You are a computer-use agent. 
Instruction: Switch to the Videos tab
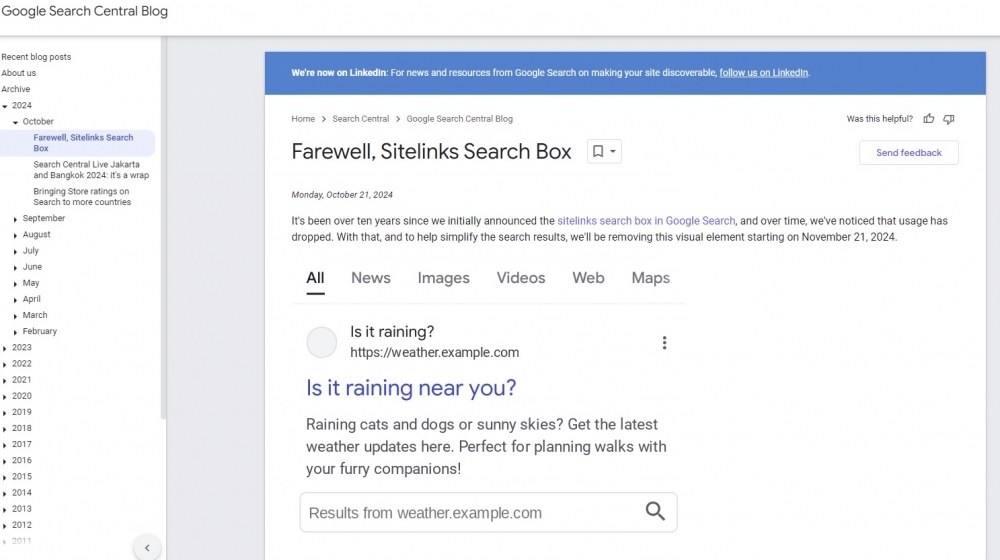click(x=521, y=278)
